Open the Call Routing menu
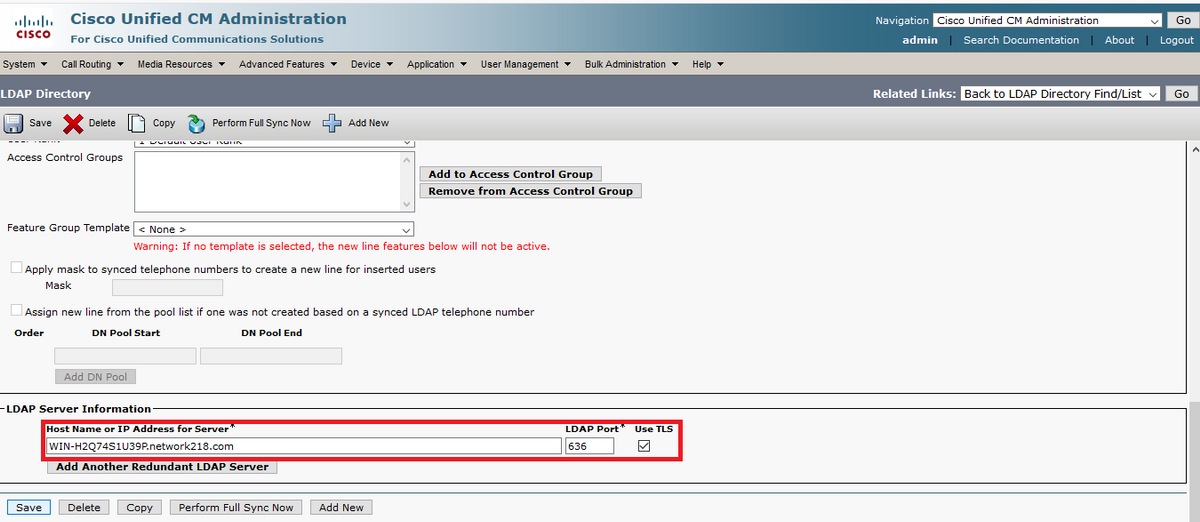1200x522 pixels. pos(91,64)
